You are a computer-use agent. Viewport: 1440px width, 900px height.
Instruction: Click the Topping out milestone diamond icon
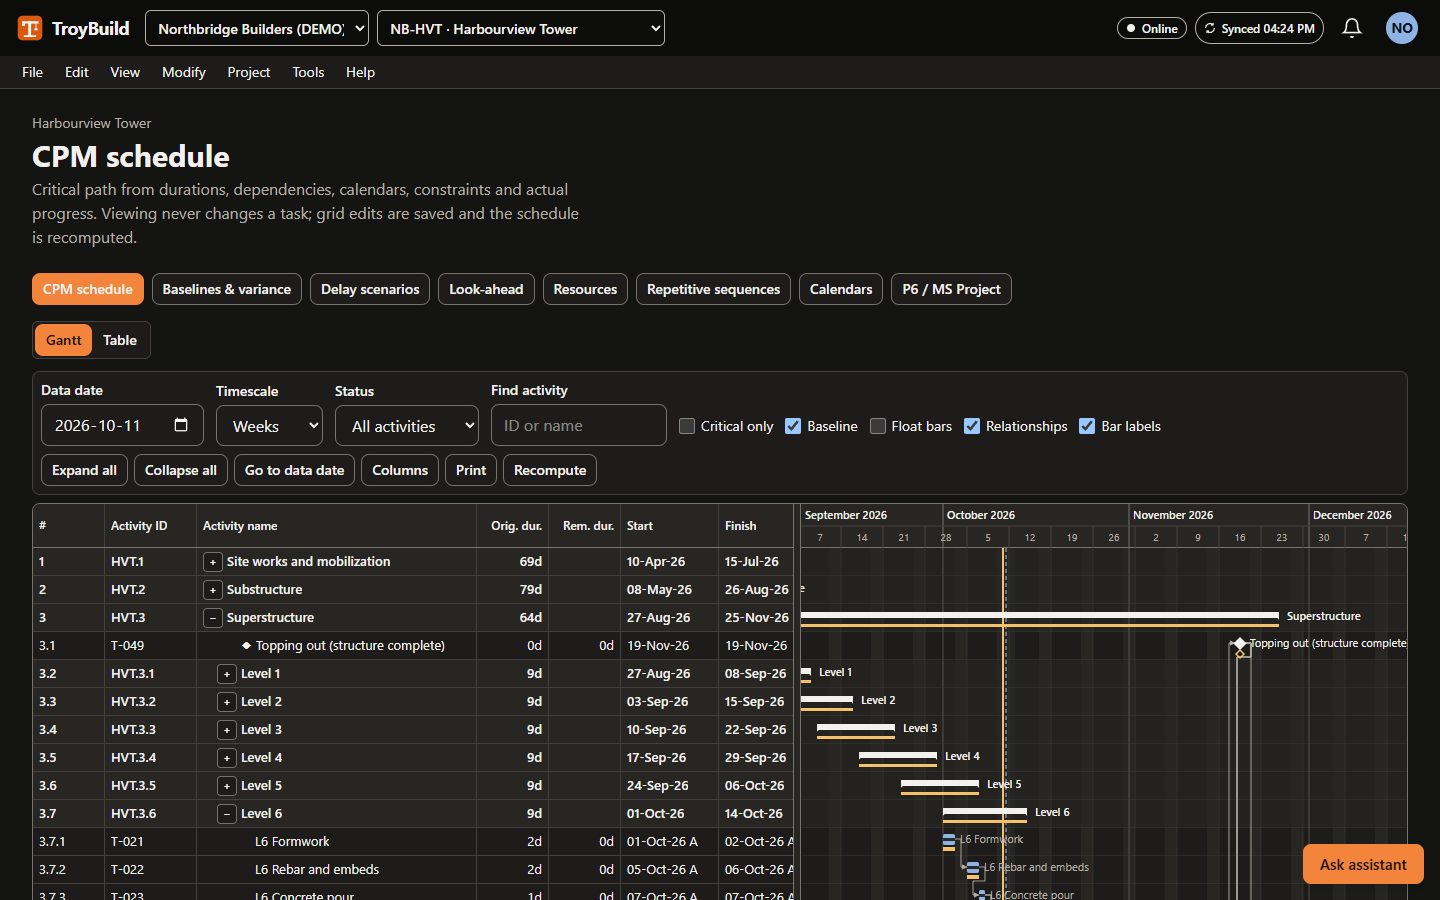pyautogui.click(x=1240, y=644)
